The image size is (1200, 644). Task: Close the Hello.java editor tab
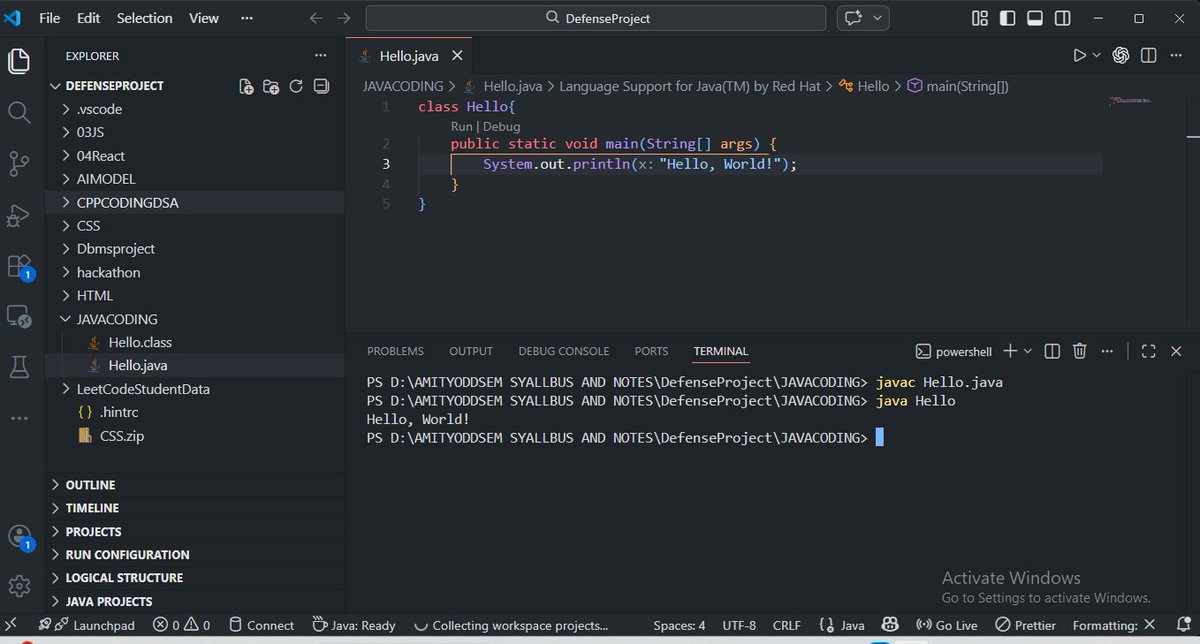pyautogui.click(x=455, y=56)
